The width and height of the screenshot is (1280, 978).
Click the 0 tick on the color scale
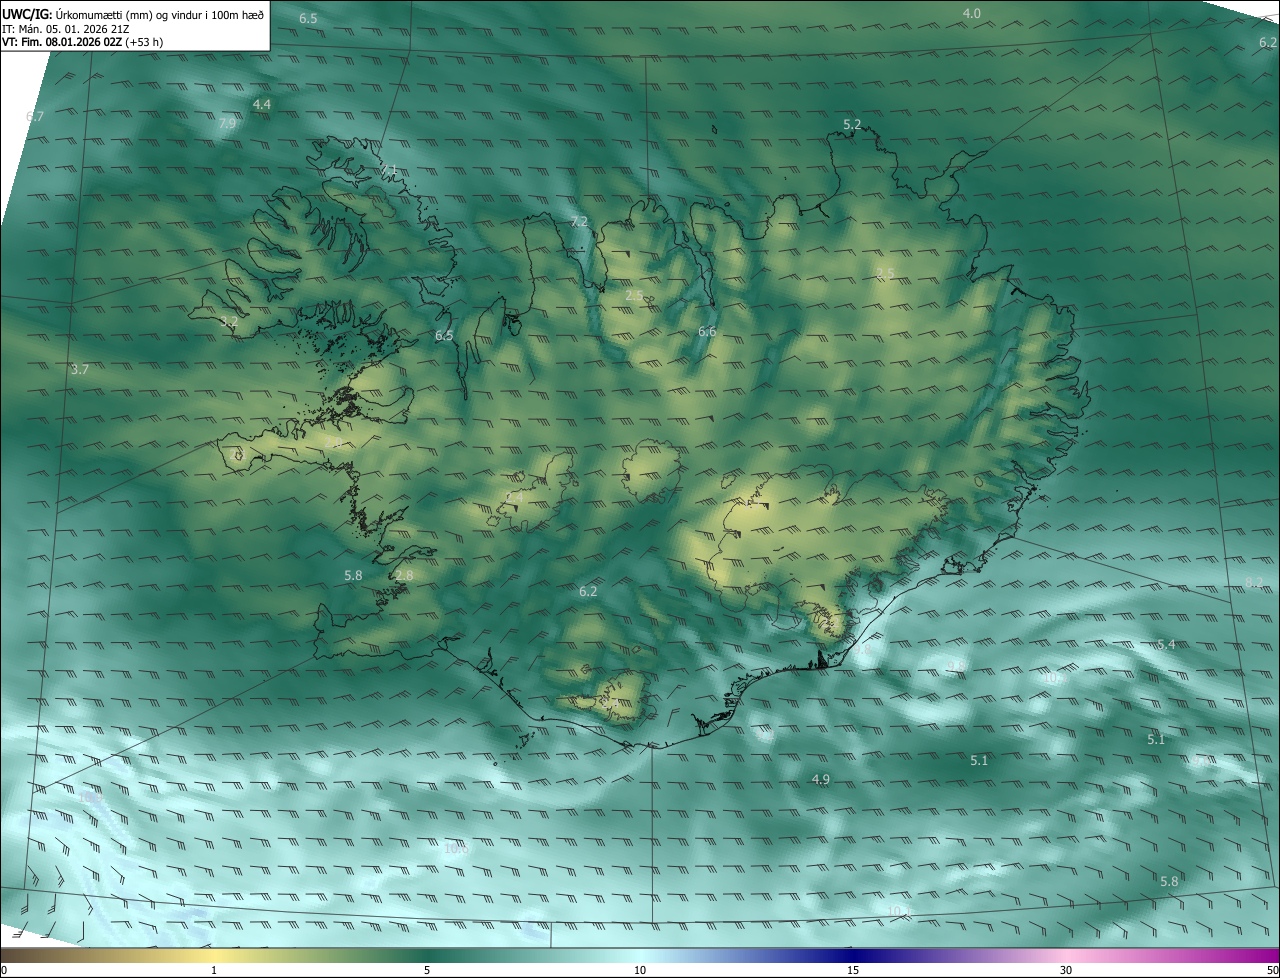(3, 970)
